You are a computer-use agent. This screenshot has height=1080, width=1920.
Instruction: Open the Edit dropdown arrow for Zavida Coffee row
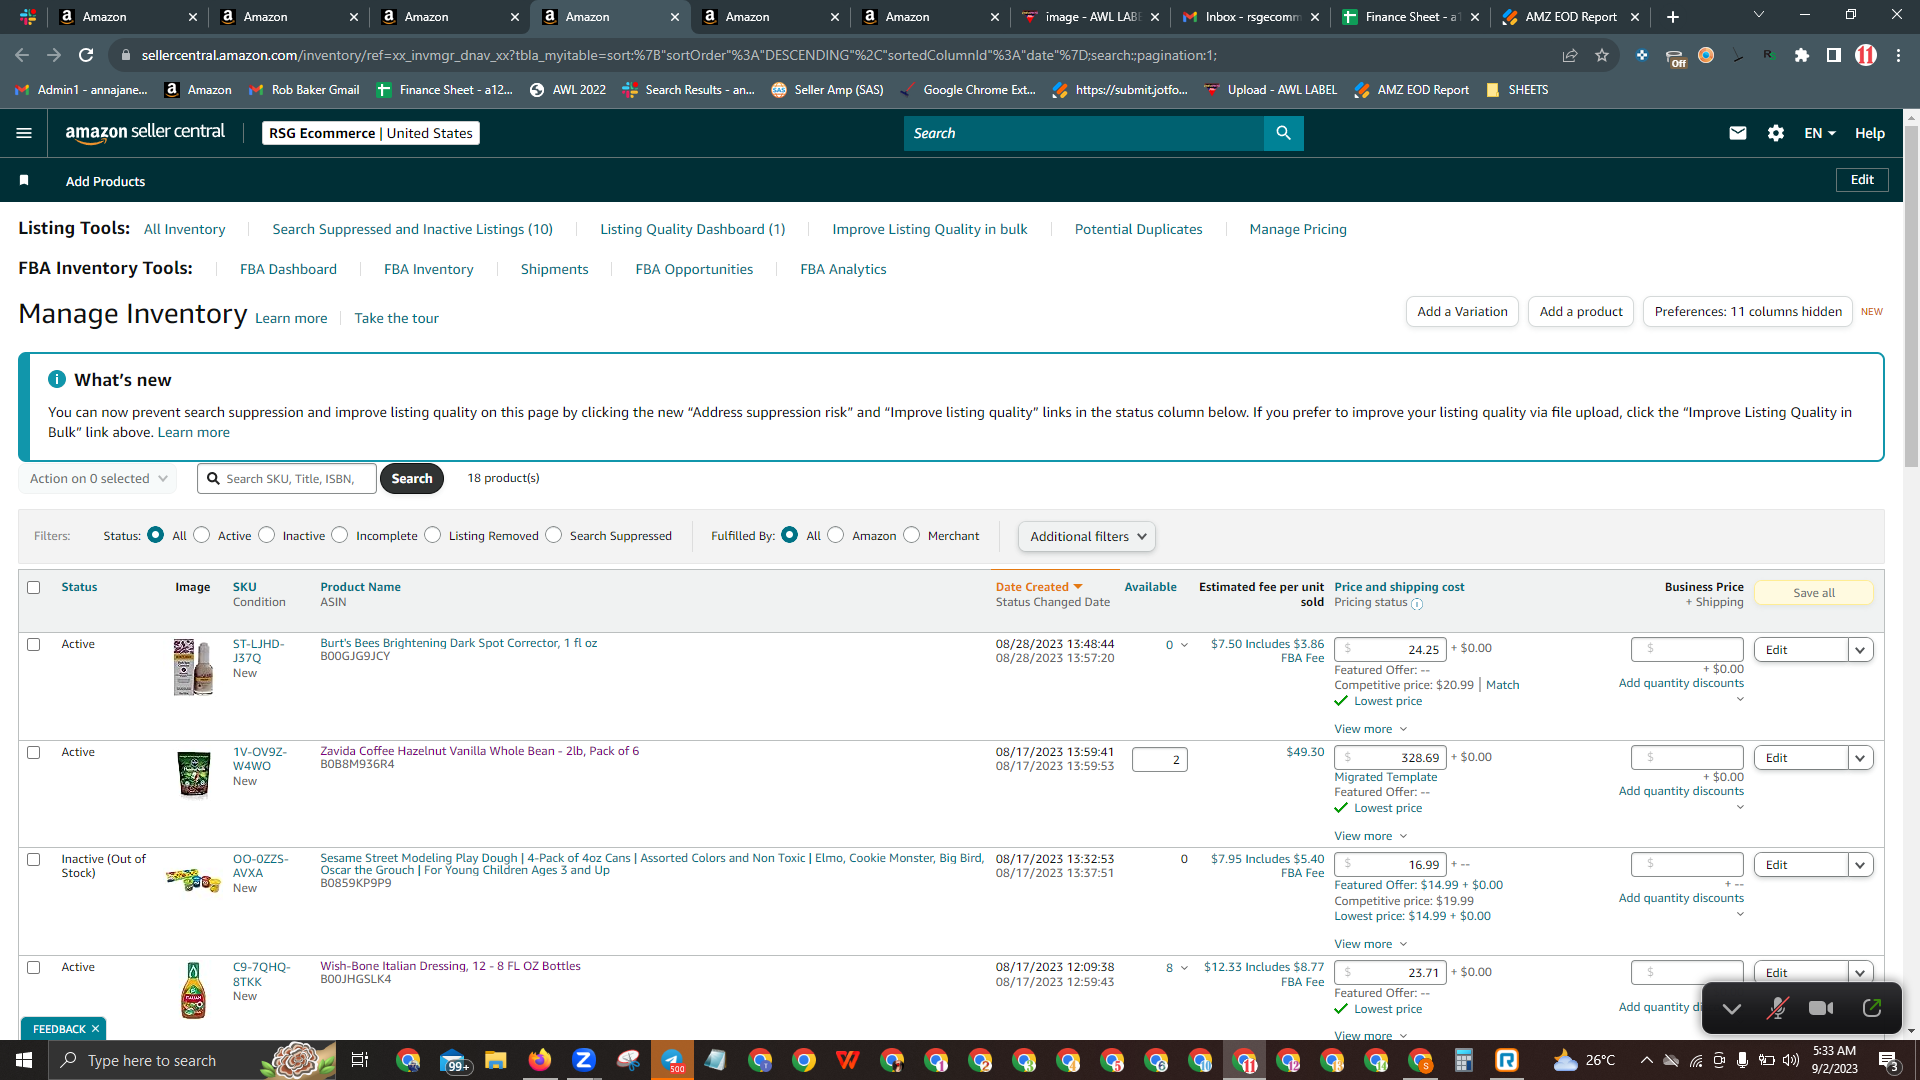point(1860,758)
